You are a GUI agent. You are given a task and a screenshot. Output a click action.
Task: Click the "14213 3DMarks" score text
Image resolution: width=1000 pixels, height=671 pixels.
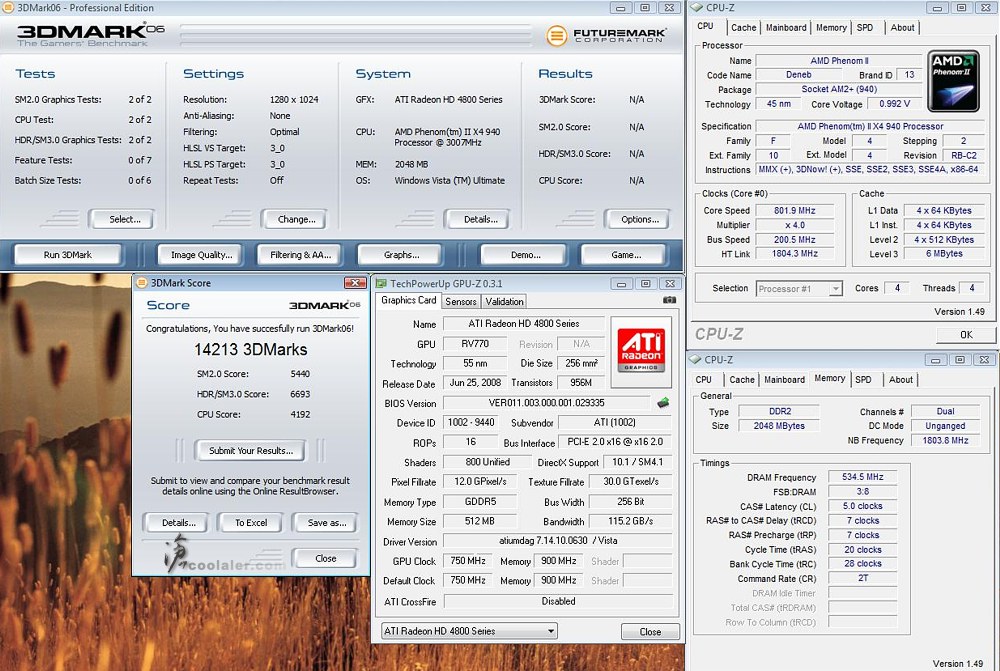[x=251, y=350]
